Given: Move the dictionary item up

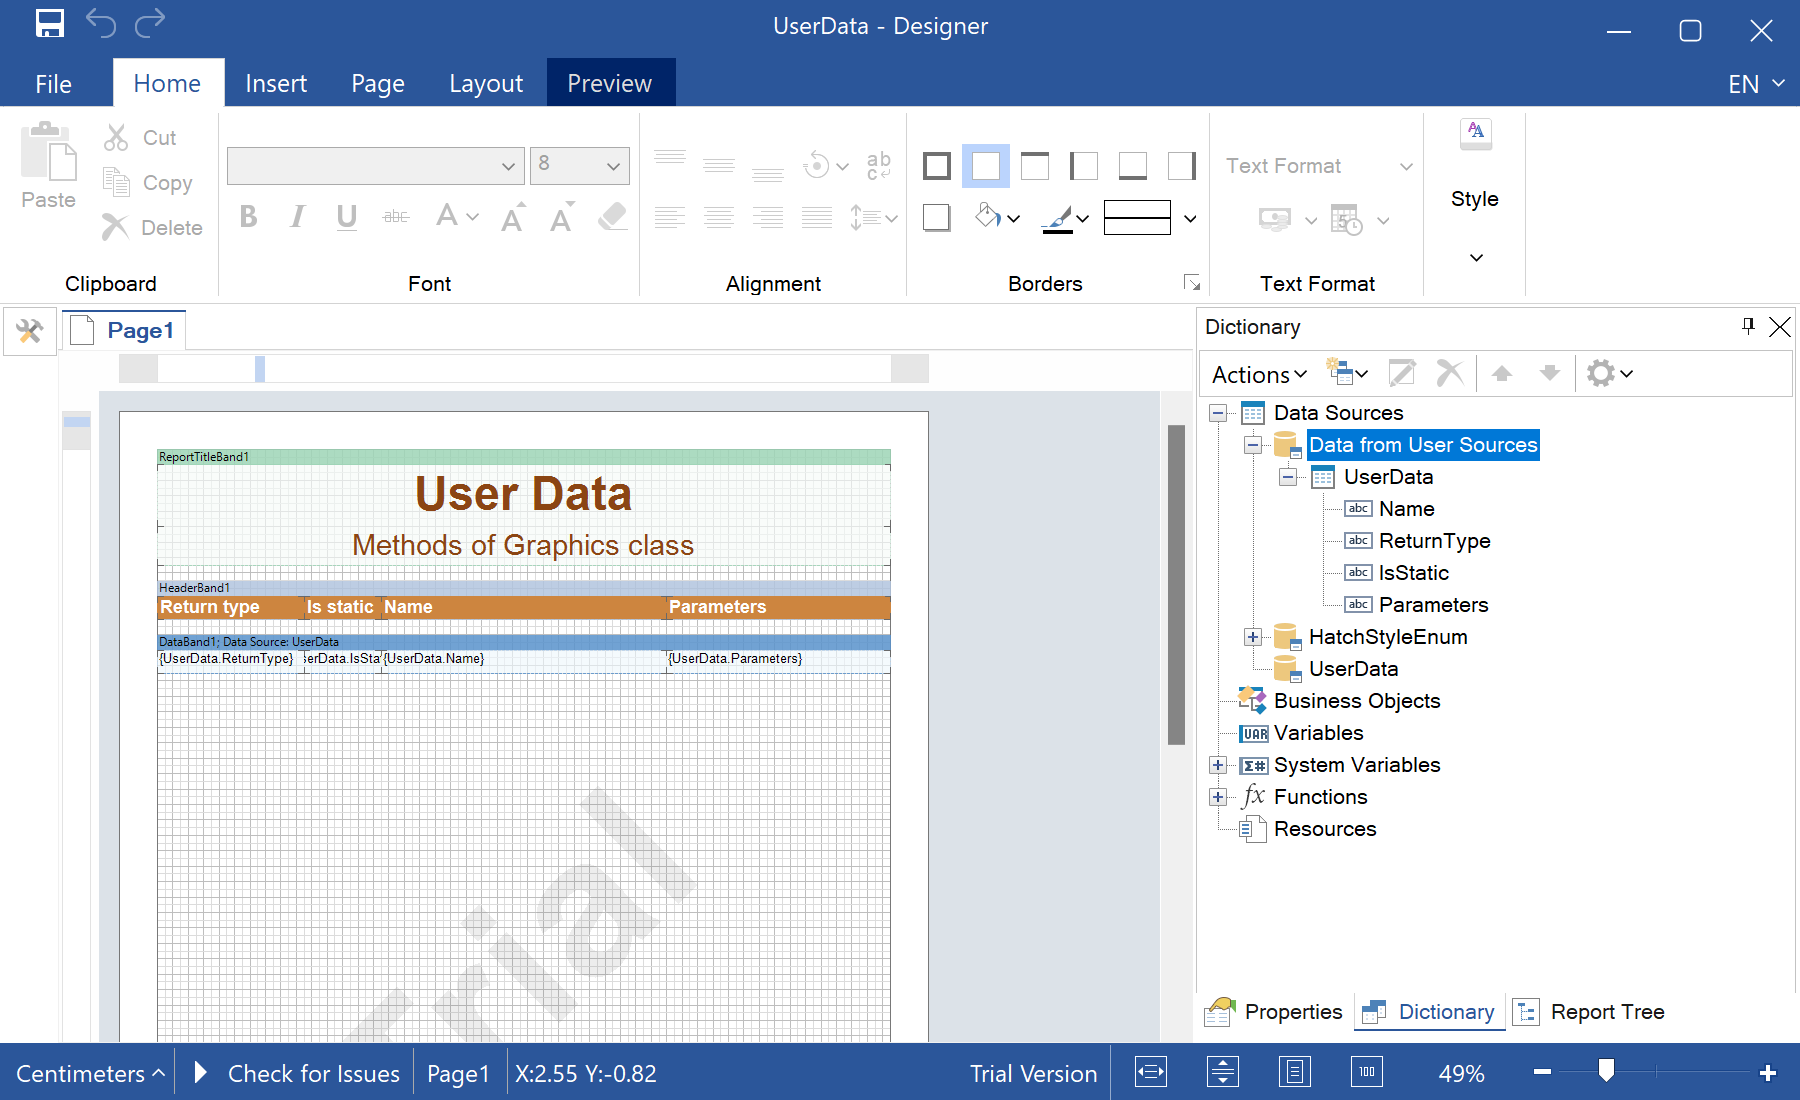Looking at the screenshot, I should tap(1501, 373).
